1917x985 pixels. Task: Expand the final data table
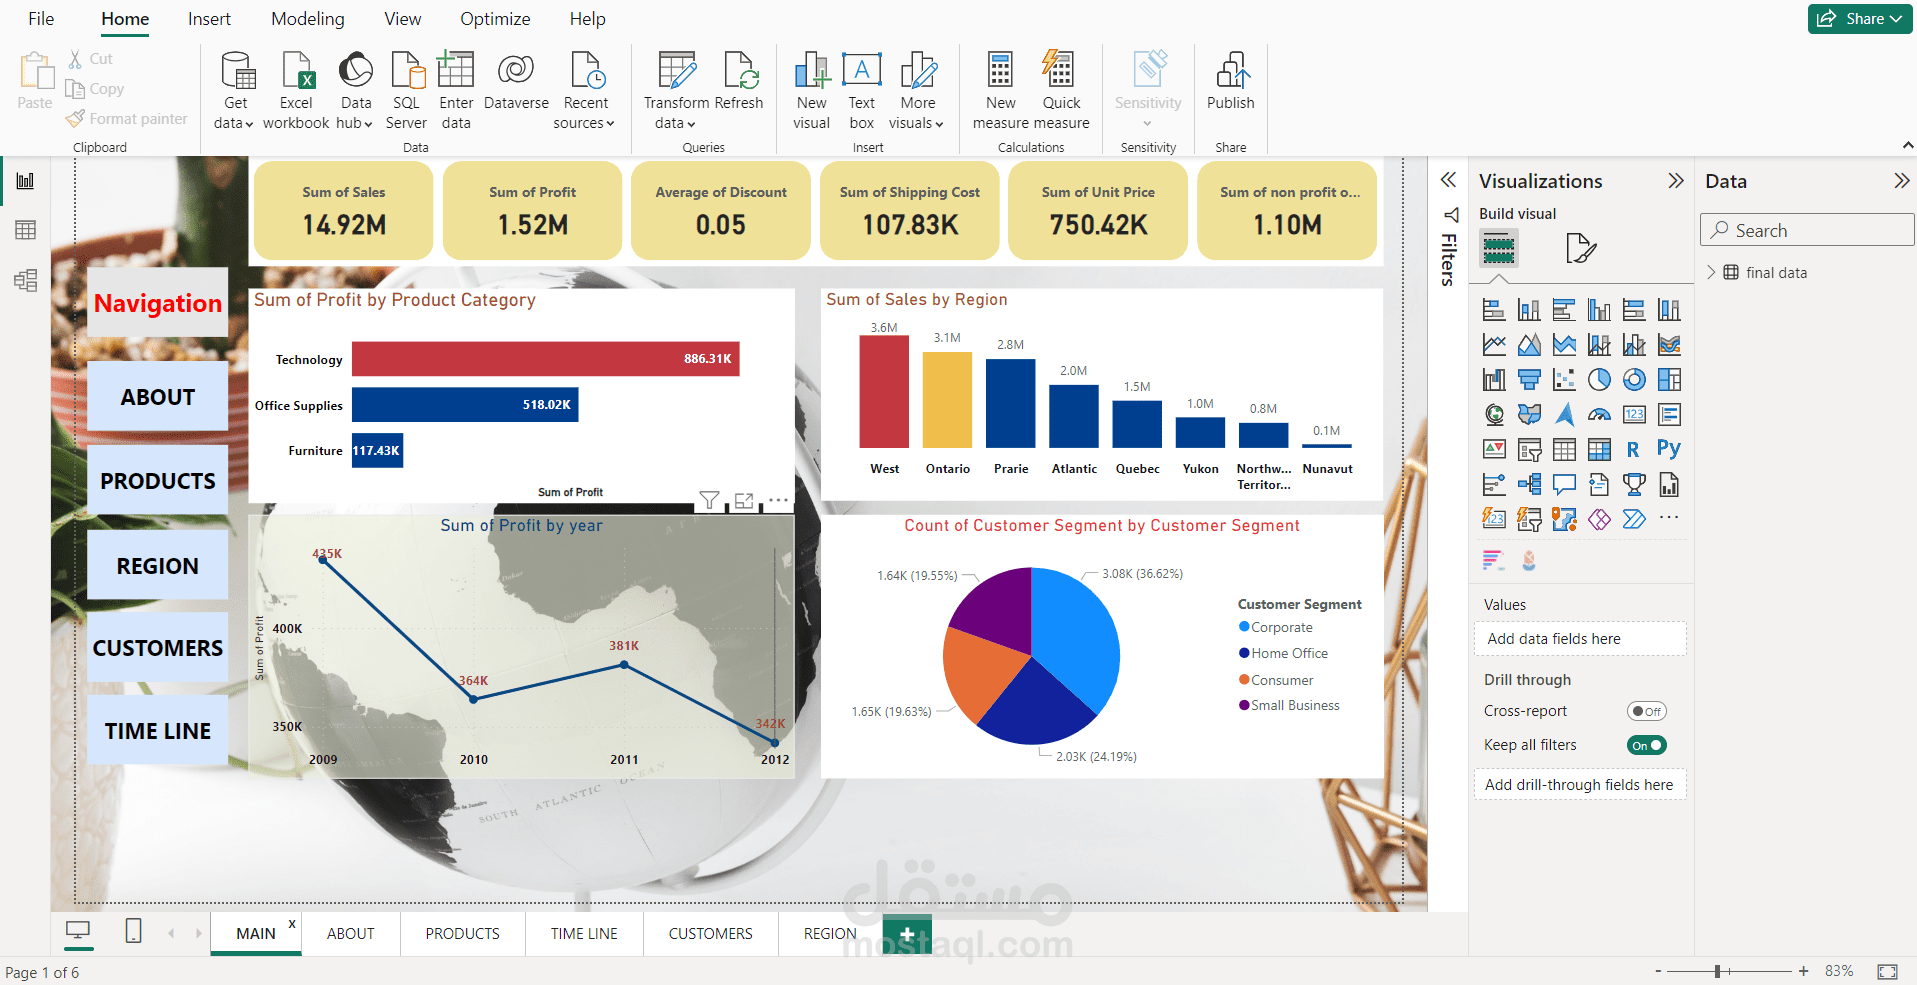tap(1713, 272)
